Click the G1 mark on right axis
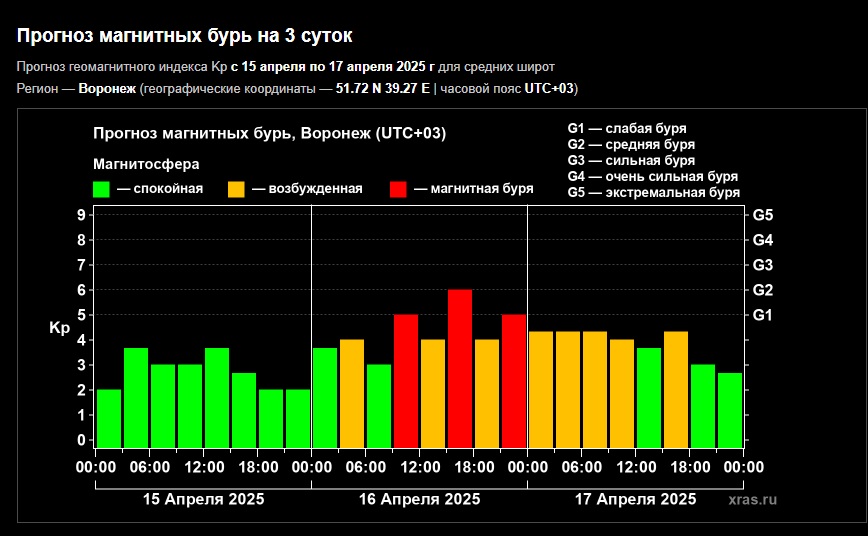The width and height of the screenshot is (868, 536). click(763, 315)
